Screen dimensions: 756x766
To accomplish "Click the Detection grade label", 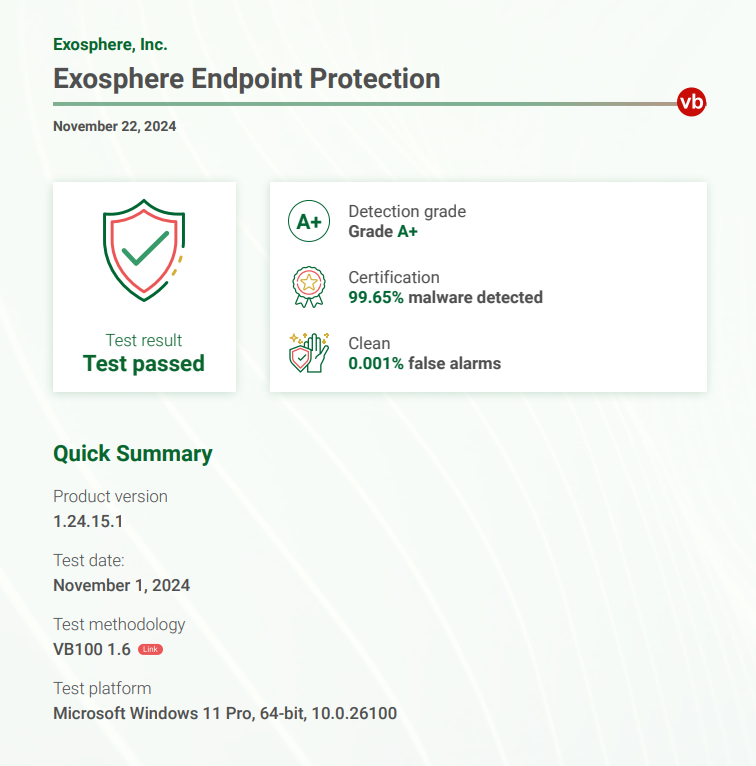I will [407, 211].
